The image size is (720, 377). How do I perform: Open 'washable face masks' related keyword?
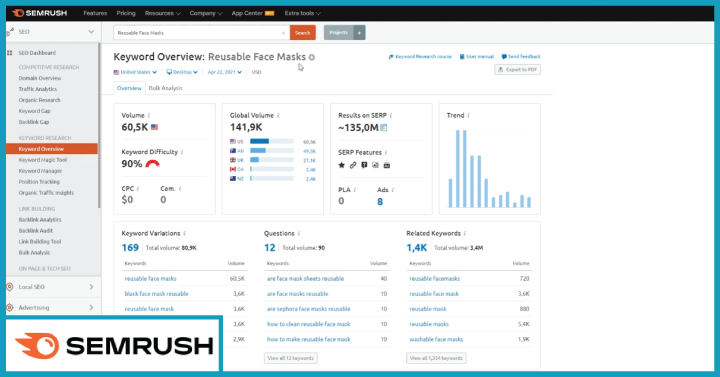tap(436, 339)
